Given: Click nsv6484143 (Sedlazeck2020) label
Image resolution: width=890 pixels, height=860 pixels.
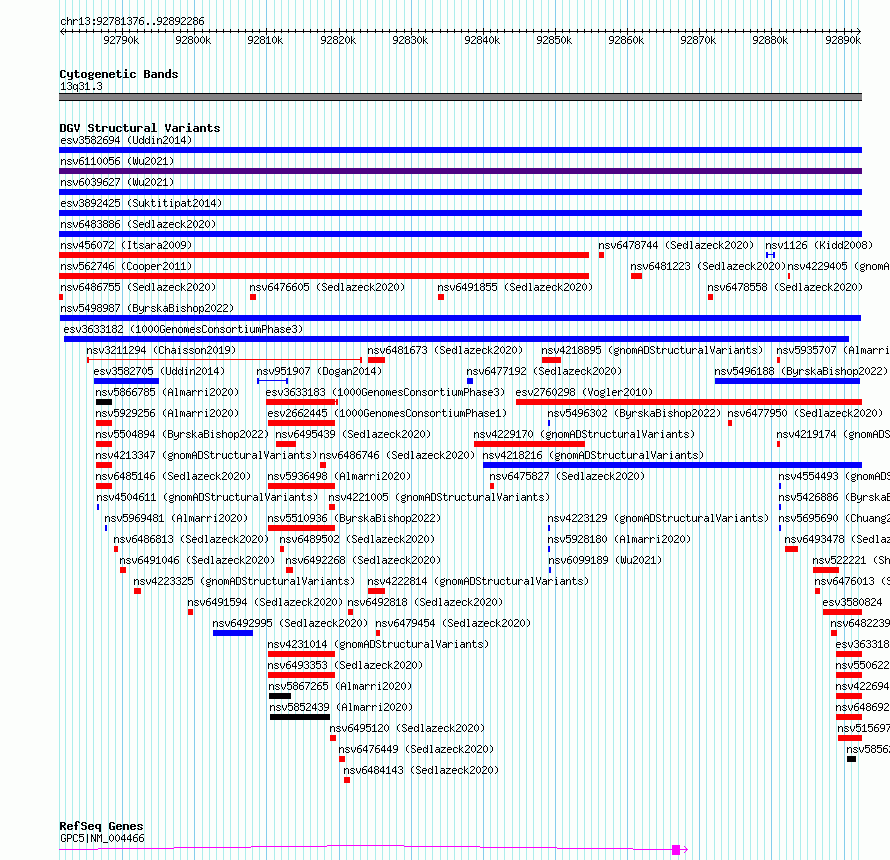Looking at the screenshot, I should tap(421, 770).
